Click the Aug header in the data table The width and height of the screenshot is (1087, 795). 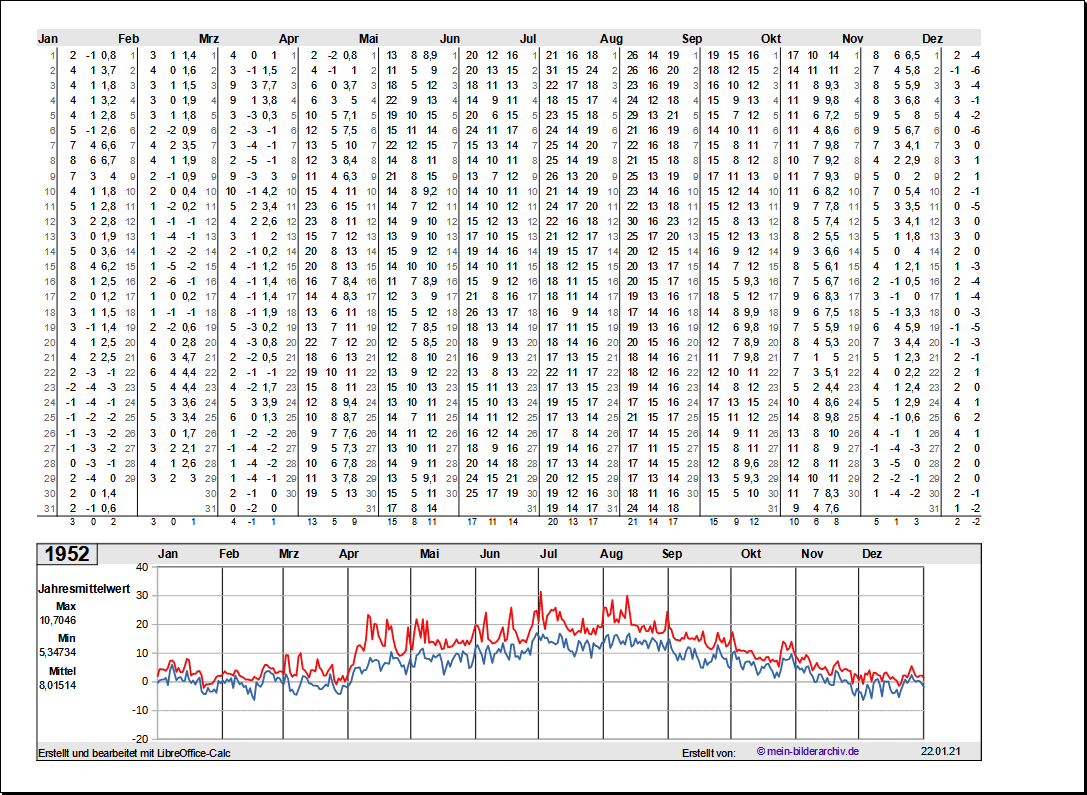610,39
